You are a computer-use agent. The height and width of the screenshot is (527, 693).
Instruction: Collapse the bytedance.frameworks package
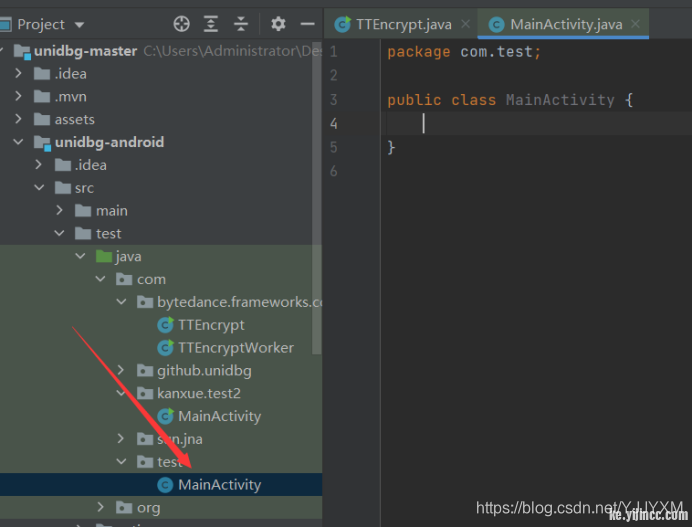(121, 302)
